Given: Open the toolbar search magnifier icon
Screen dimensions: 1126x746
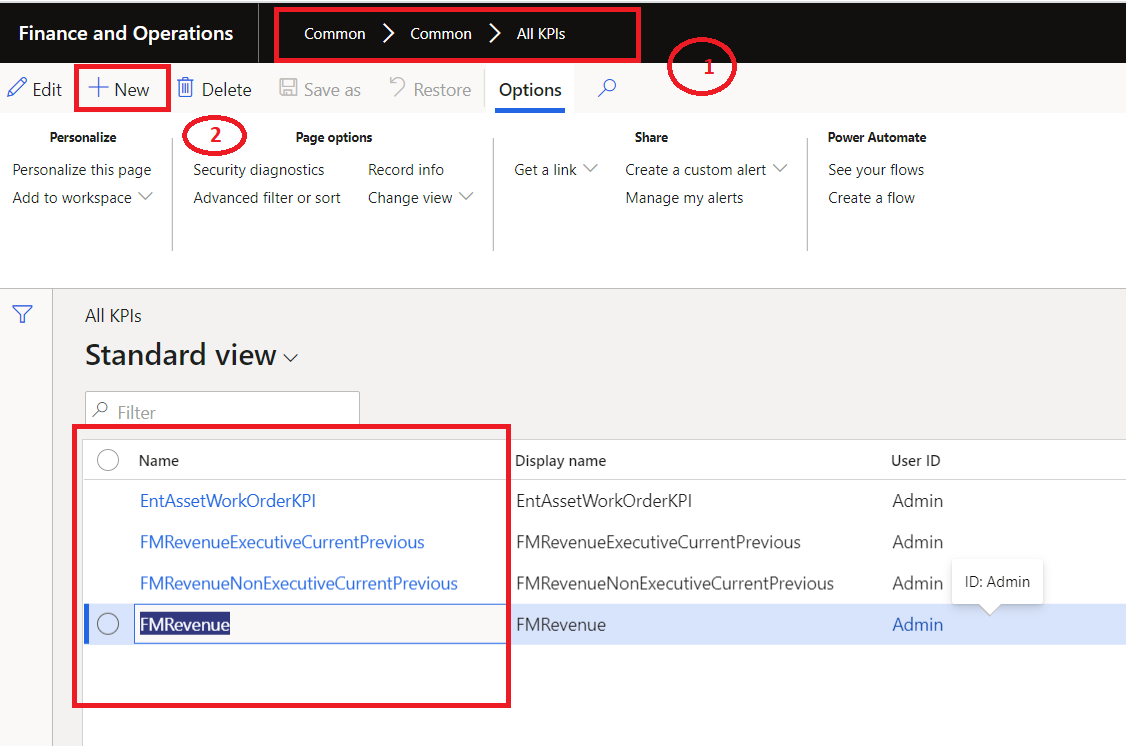Looking at the screenshot, I should click(606, 88).
